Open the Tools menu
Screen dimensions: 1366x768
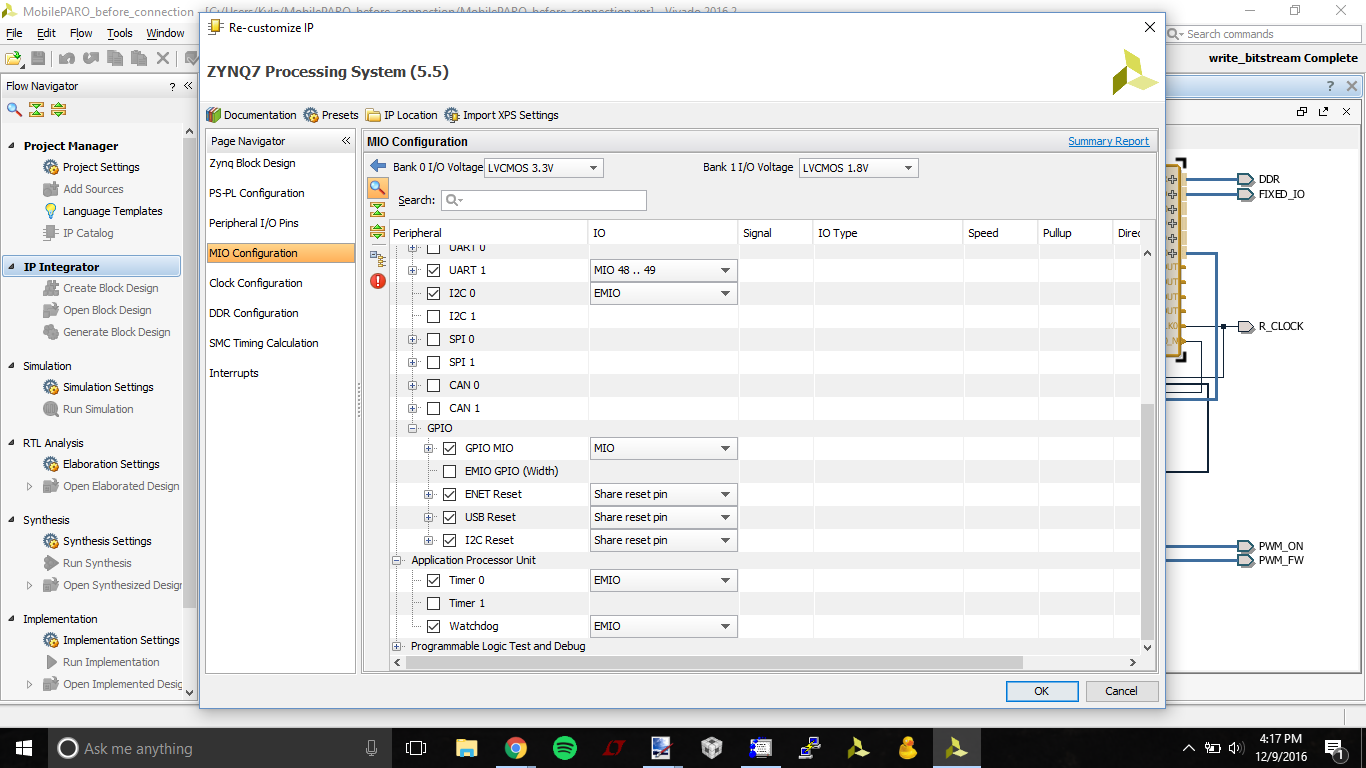[x=120, y=33]
